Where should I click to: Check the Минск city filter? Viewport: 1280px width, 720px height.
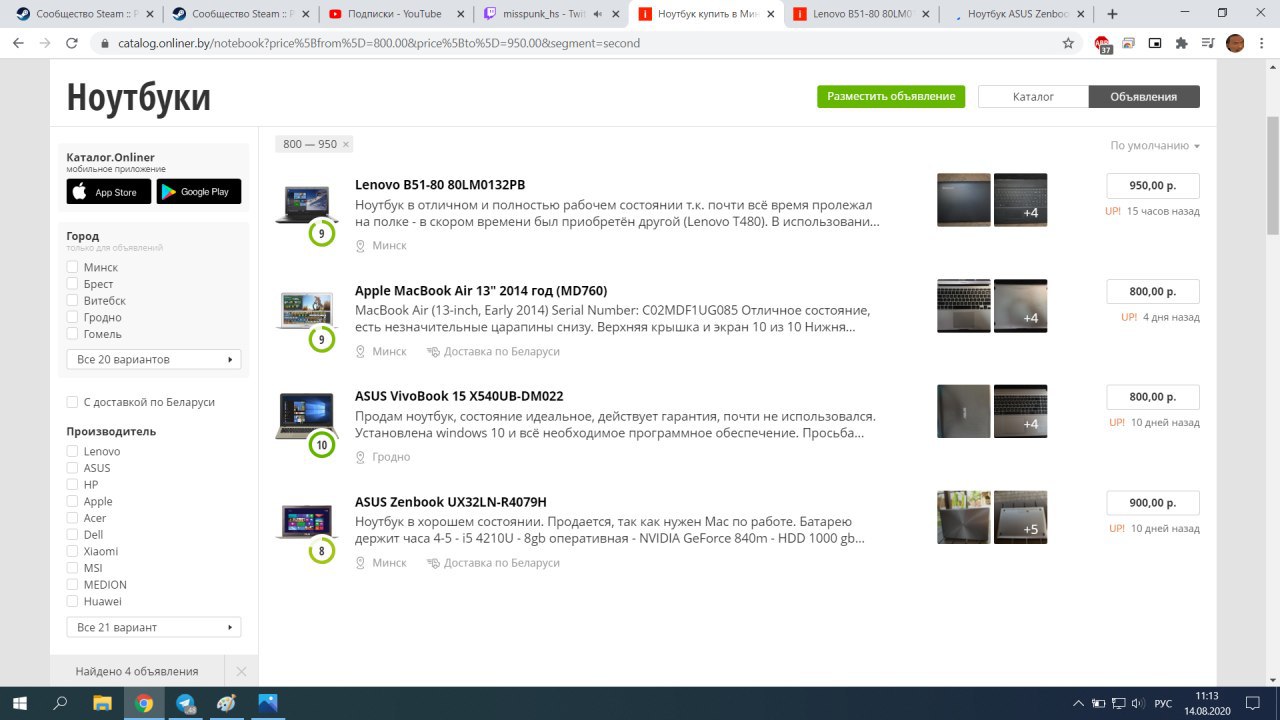coord(72,267)
